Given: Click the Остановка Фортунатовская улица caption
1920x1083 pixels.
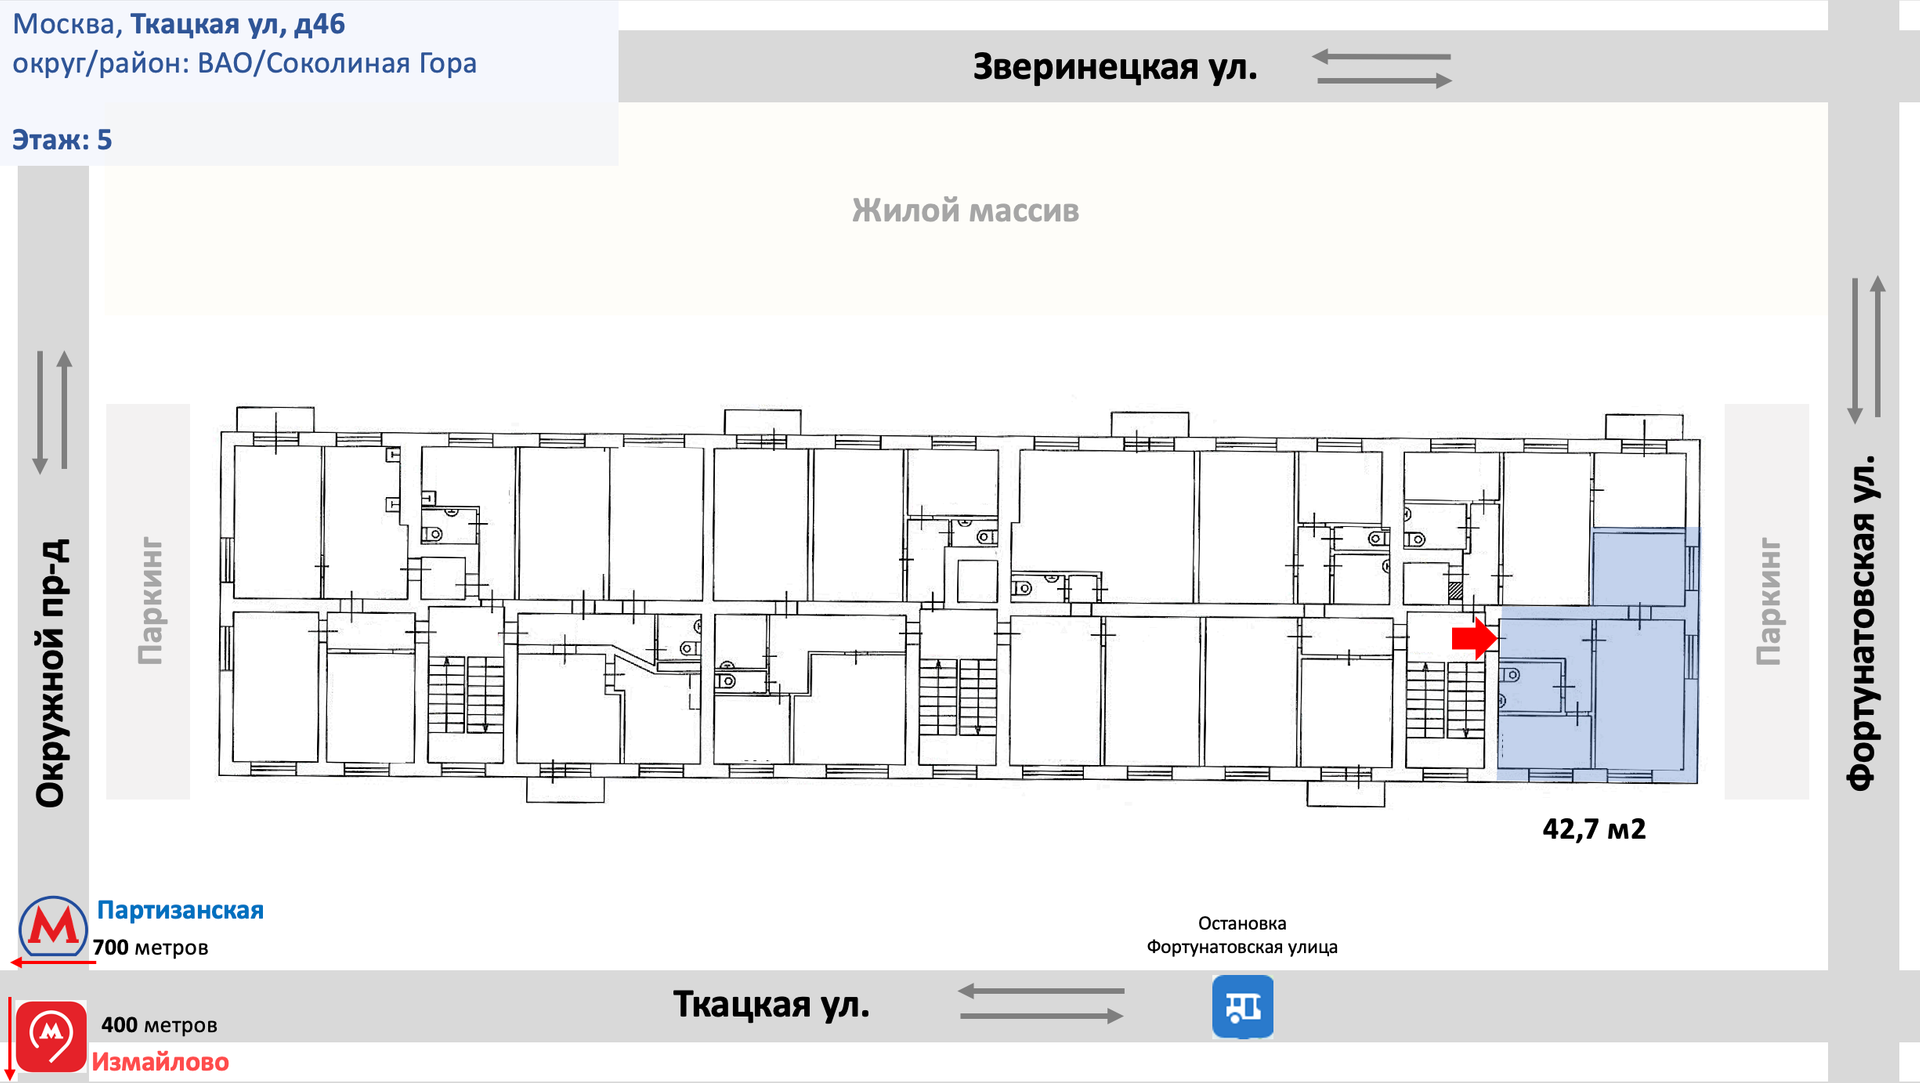Looking at the screenshot, I should [1242, 935].
